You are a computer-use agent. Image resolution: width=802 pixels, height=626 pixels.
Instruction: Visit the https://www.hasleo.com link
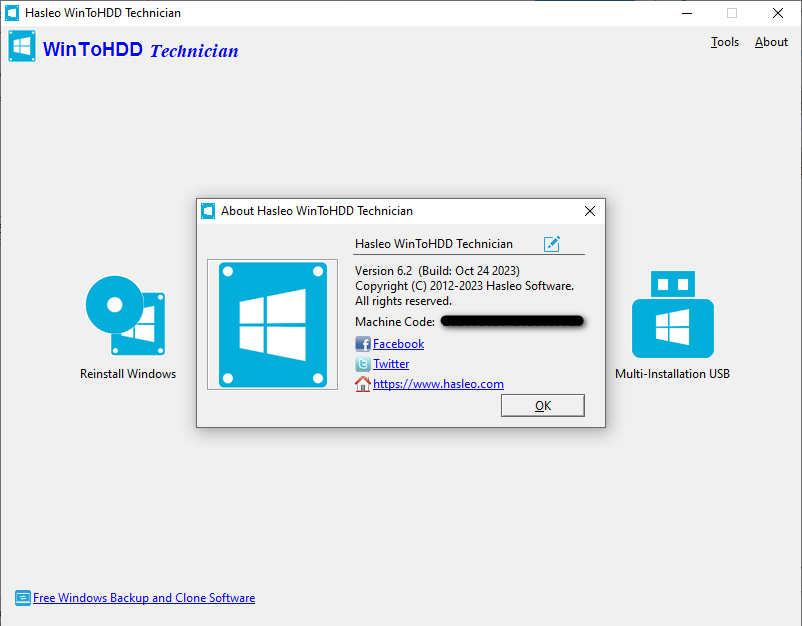438,384
